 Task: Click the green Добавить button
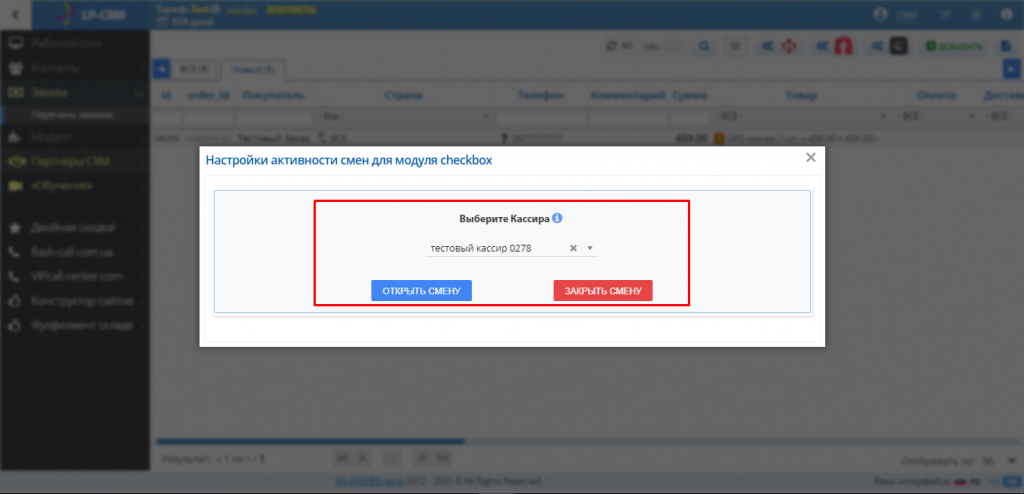click(x=953, y=46)
